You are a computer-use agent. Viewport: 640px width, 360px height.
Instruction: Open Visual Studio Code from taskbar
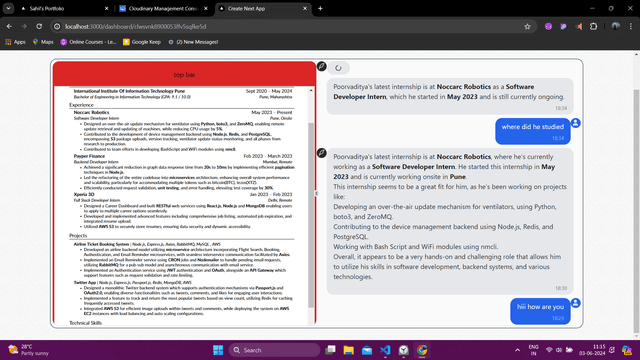[x=385, y=350]
